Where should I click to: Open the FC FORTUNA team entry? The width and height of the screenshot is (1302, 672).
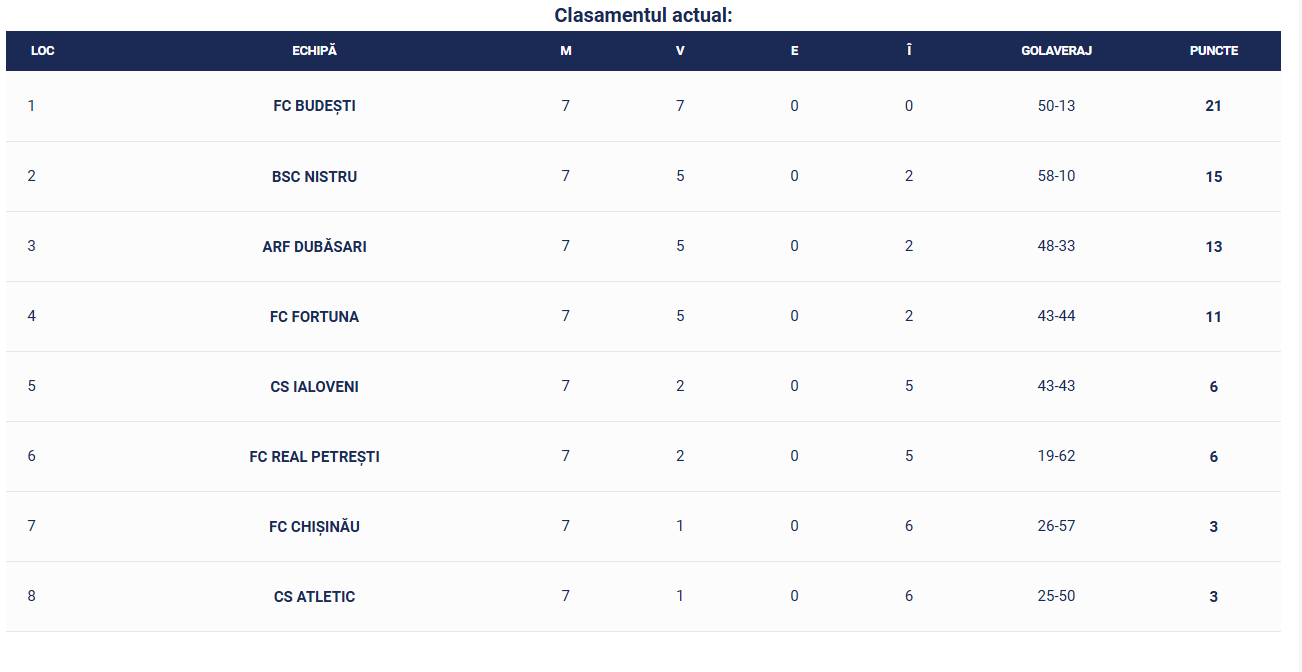[x=314, y=316]
